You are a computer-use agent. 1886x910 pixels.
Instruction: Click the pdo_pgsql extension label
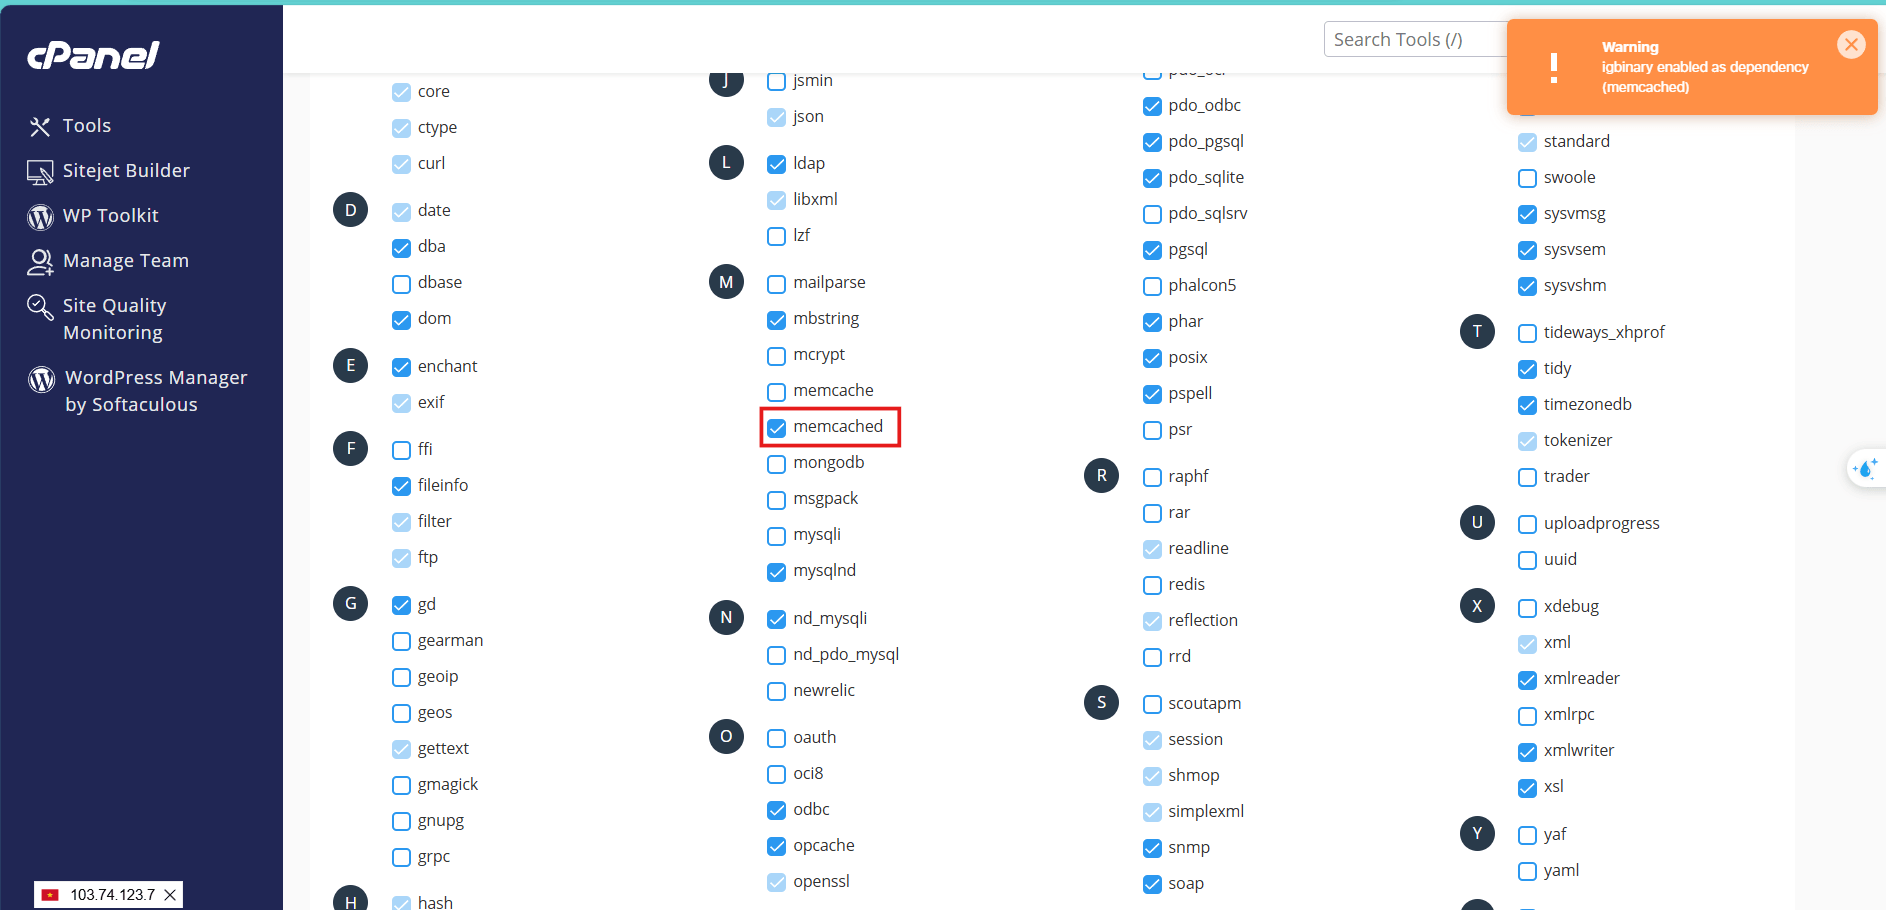tap(1206, 141)
